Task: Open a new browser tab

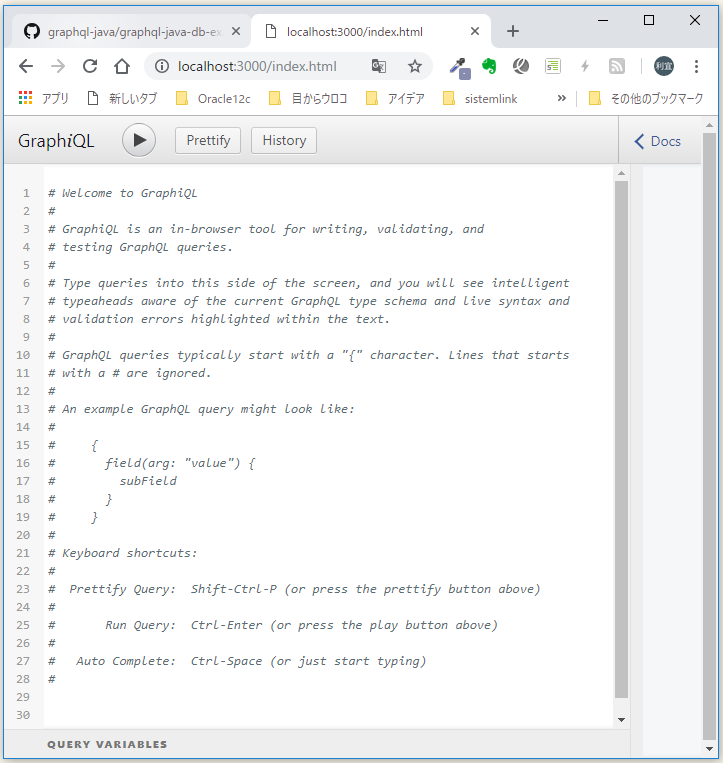Action: click(512, 32)
